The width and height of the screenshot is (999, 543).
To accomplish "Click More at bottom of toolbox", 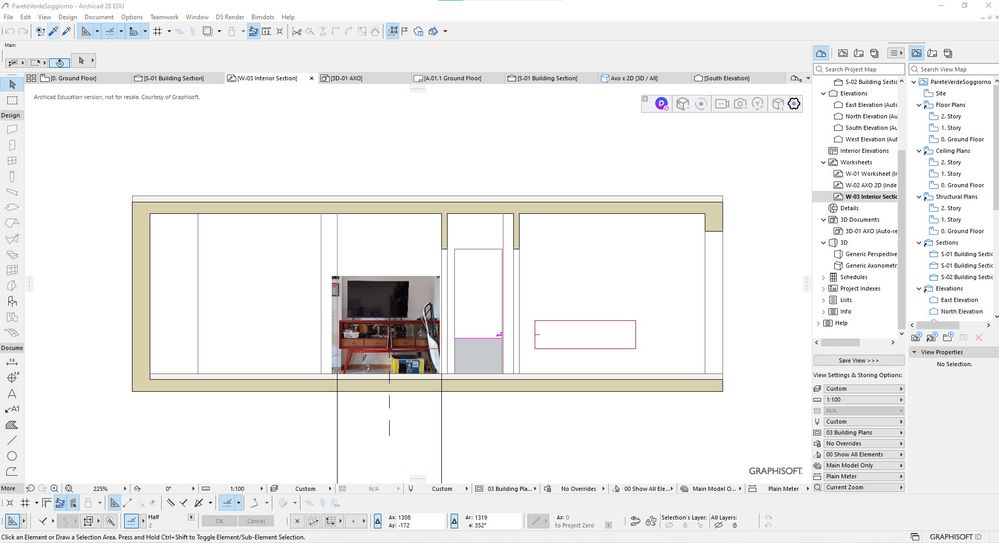I will click(x=8, y=488).
